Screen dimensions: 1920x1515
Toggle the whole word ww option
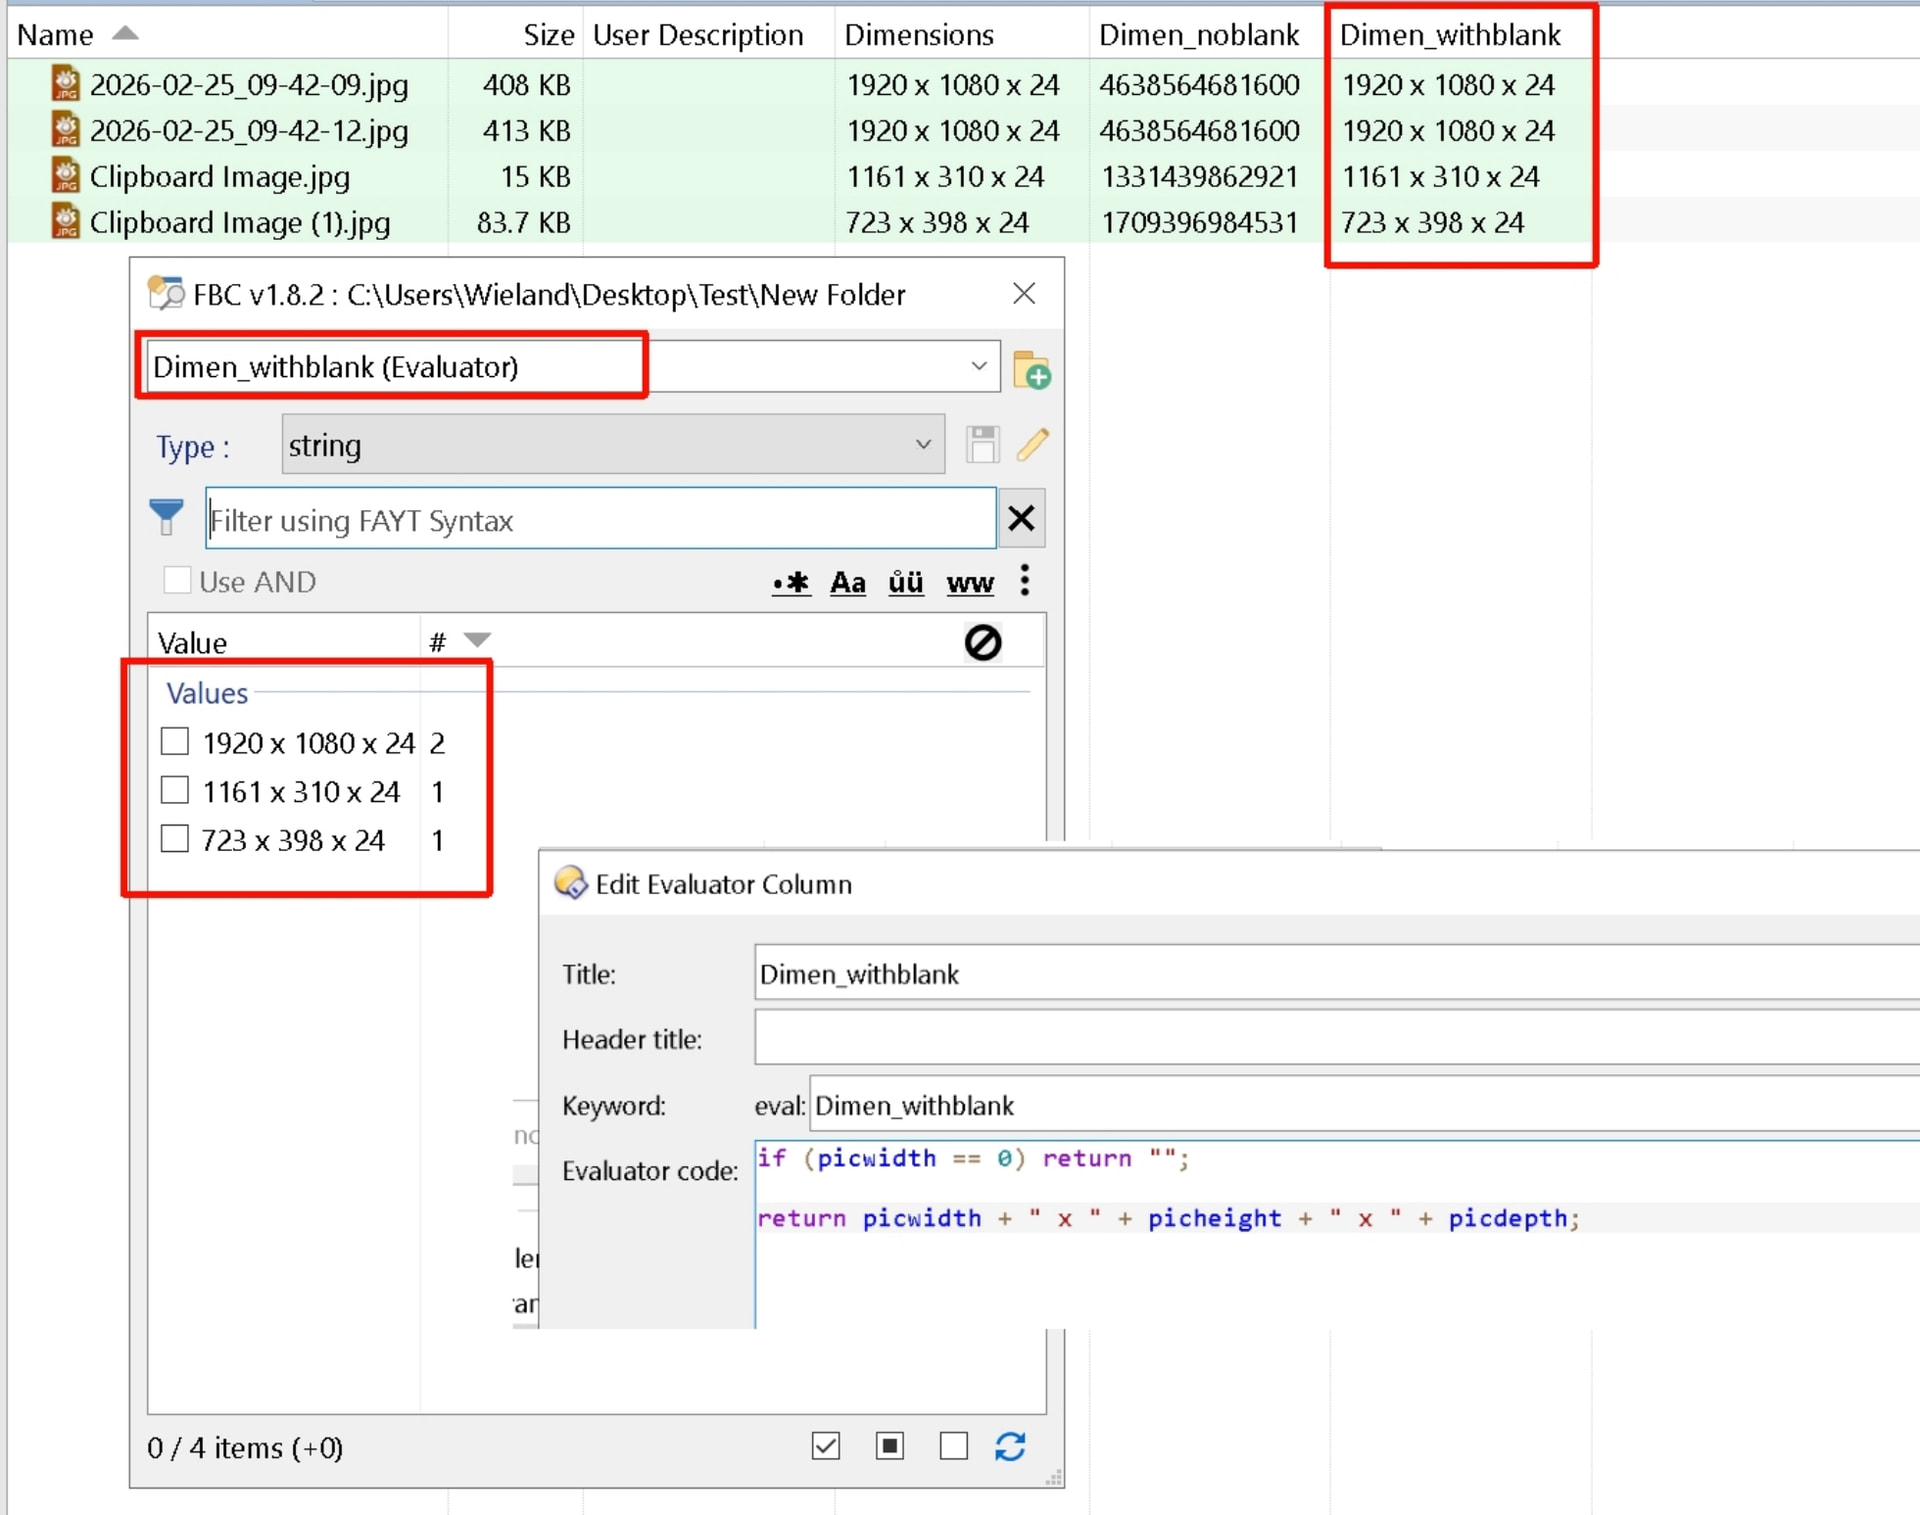point(970,582)
